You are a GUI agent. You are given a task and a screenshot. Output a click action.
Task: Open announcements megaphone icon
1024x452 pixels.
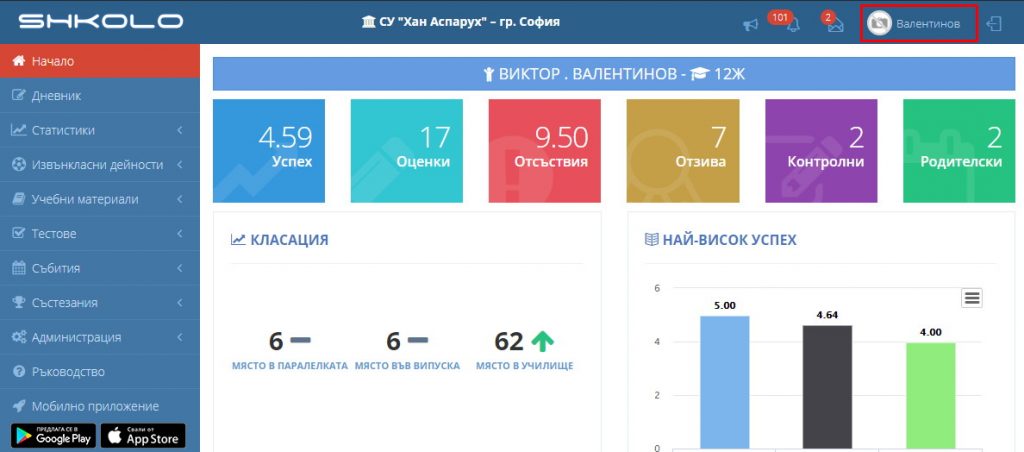tap(750, 25)
